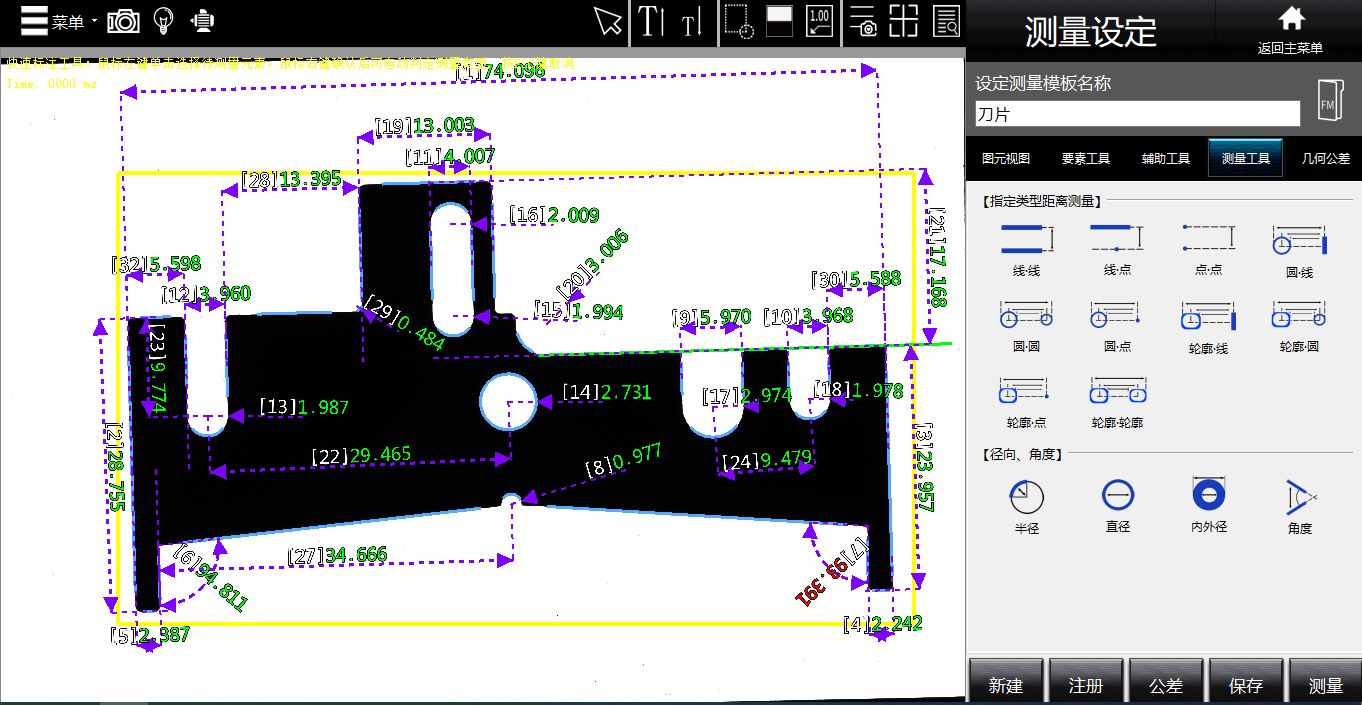The width and height of the screenshot is (1362, 705).
Task: Open the 菜单 dropdown menu
Action: click(58, 21)
